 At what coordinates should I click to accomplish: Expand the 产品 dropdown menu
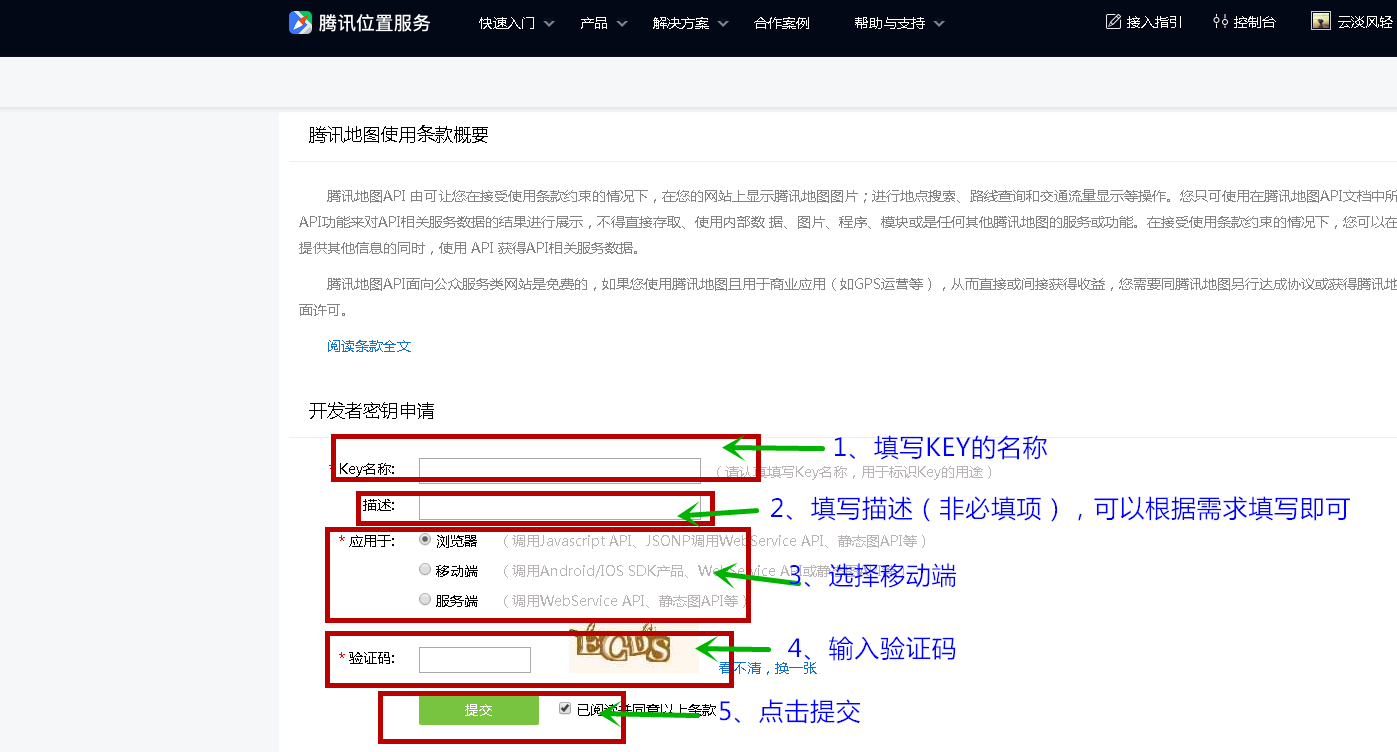[x=604, y=23]
